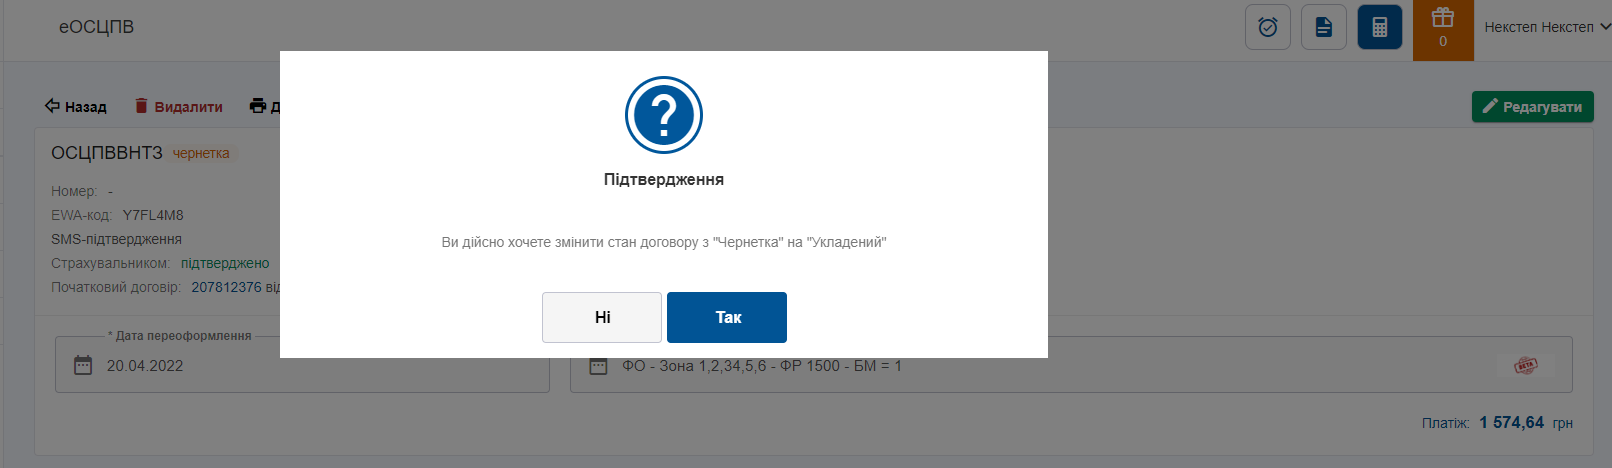
Task: Go back using Назад arrow
Action: 75,106
